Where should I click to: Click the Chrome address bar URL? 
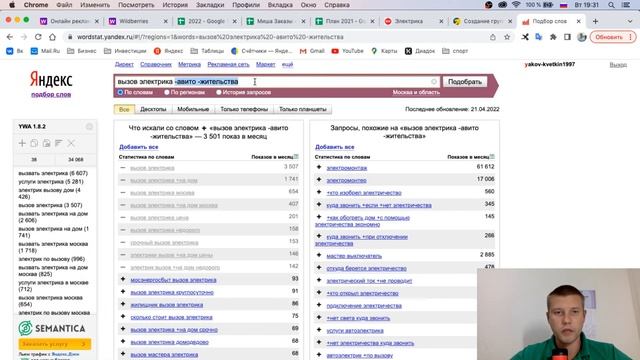(210, 37)
